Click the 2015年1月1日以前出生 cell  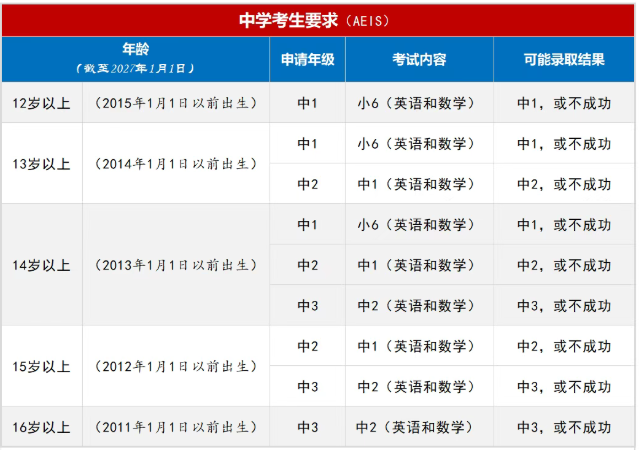[x=176, y=103]
